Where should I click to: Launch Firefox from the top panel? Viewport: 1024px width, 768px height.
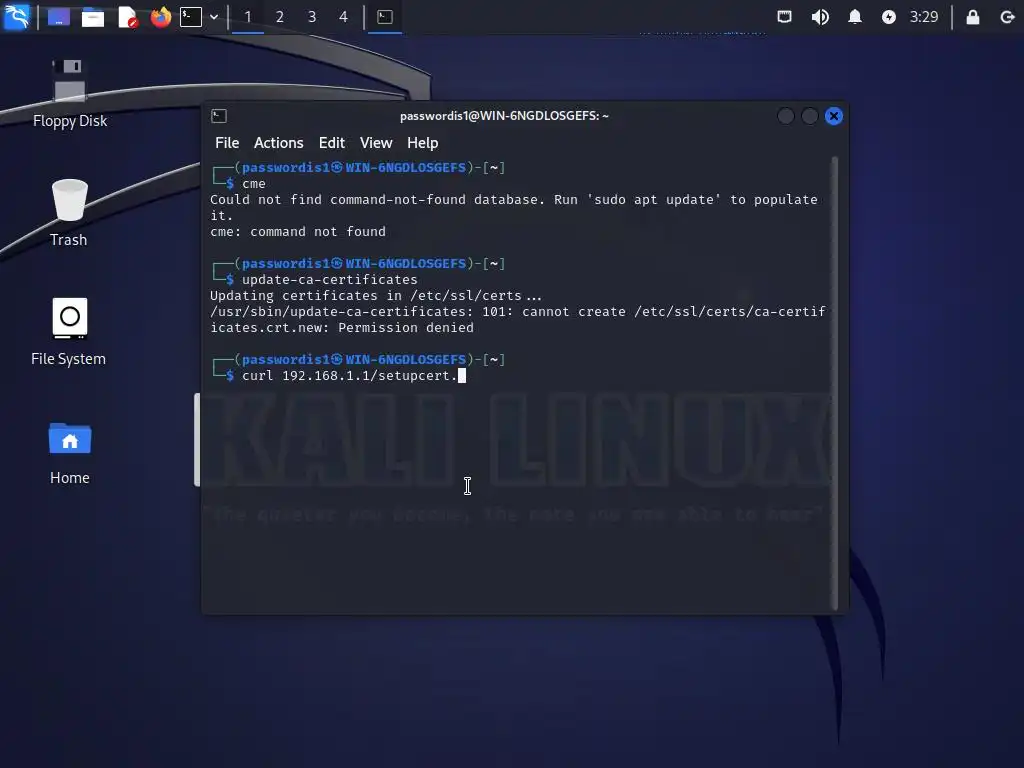(161, 17)
